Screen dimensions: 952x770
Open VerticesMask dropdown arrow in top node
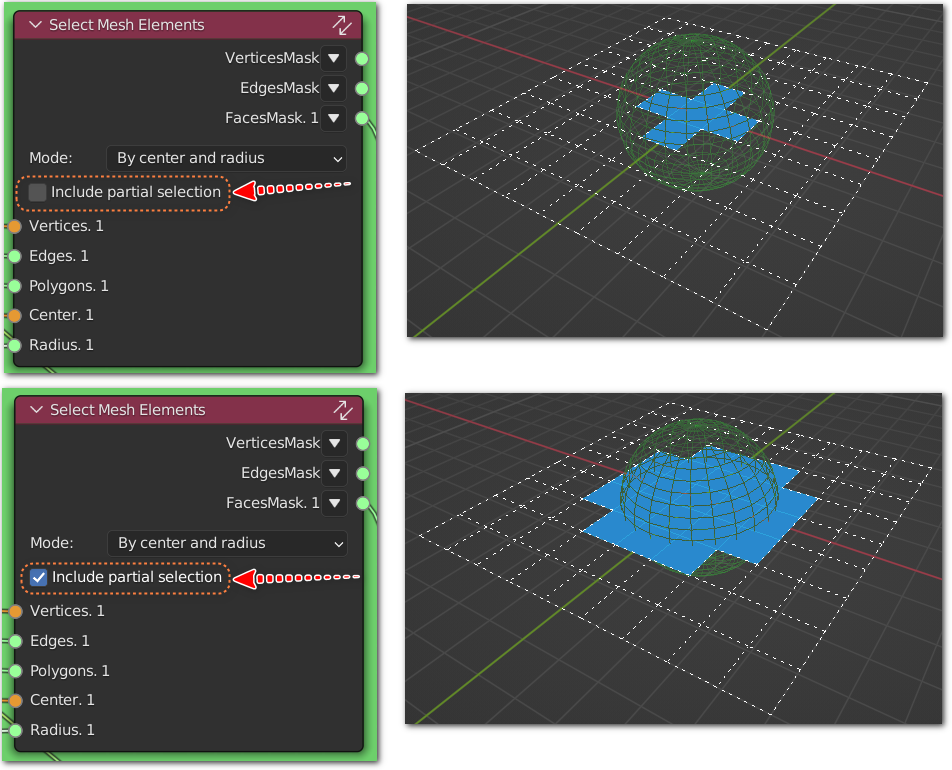pos(333,58)
